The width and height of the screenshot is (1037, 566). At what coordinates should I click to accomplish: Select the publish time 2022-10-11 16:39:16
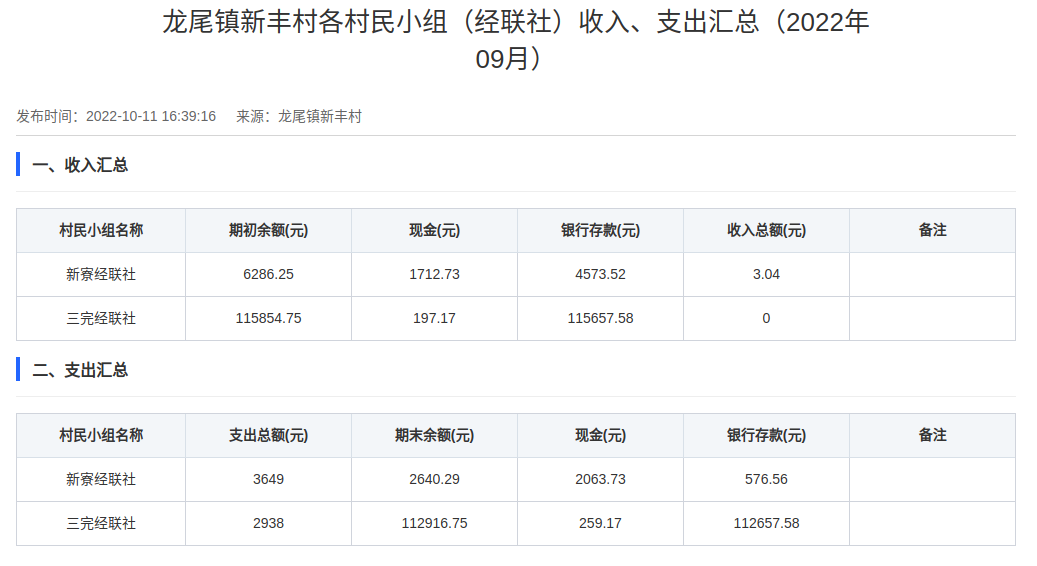[151, 116]
